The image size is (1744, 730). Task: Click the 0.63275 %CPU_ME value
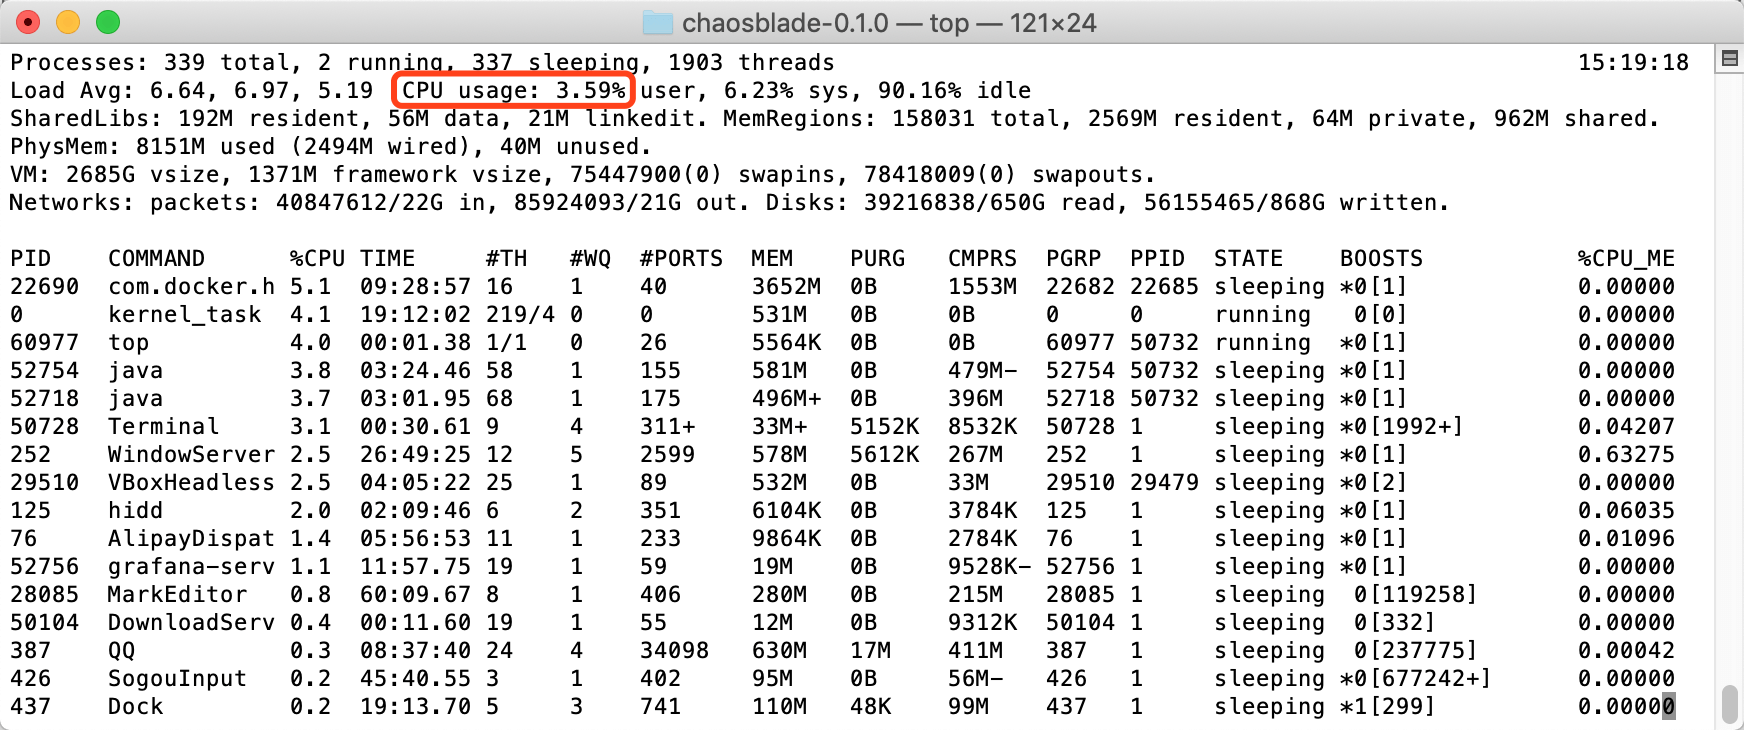coord(1626,455)
